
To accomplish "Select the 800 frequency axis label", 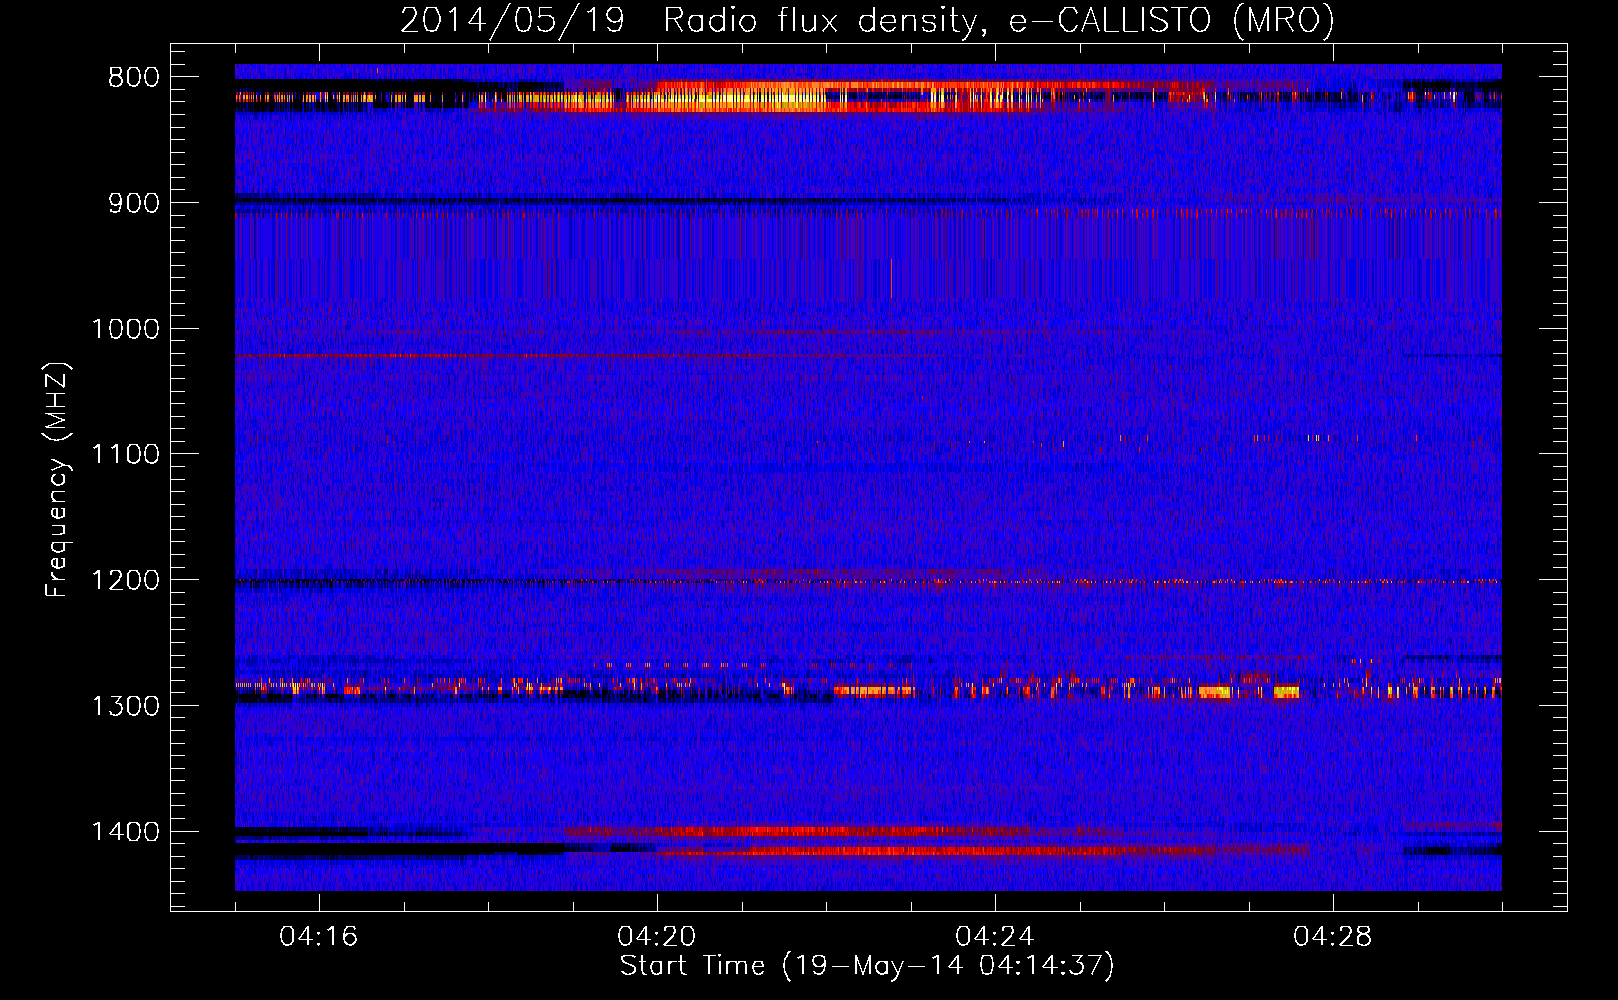I will coord(134,78).
